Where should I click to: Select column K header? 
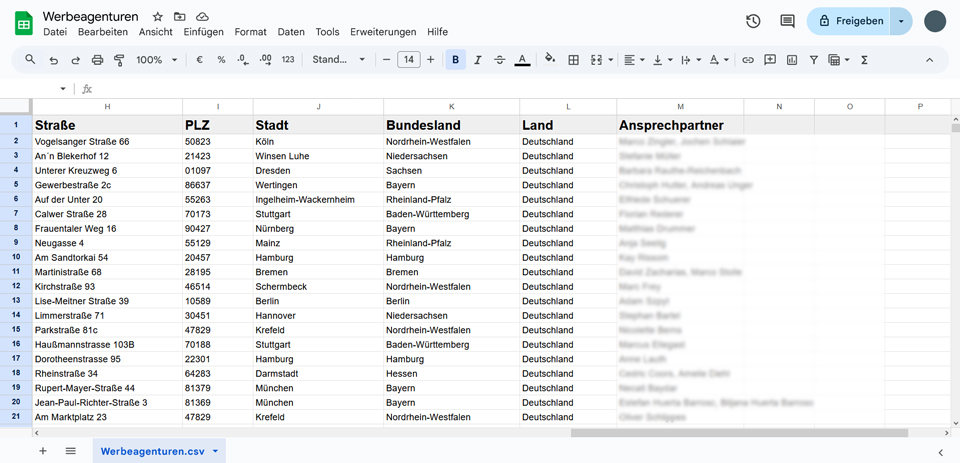coord(451,107)
